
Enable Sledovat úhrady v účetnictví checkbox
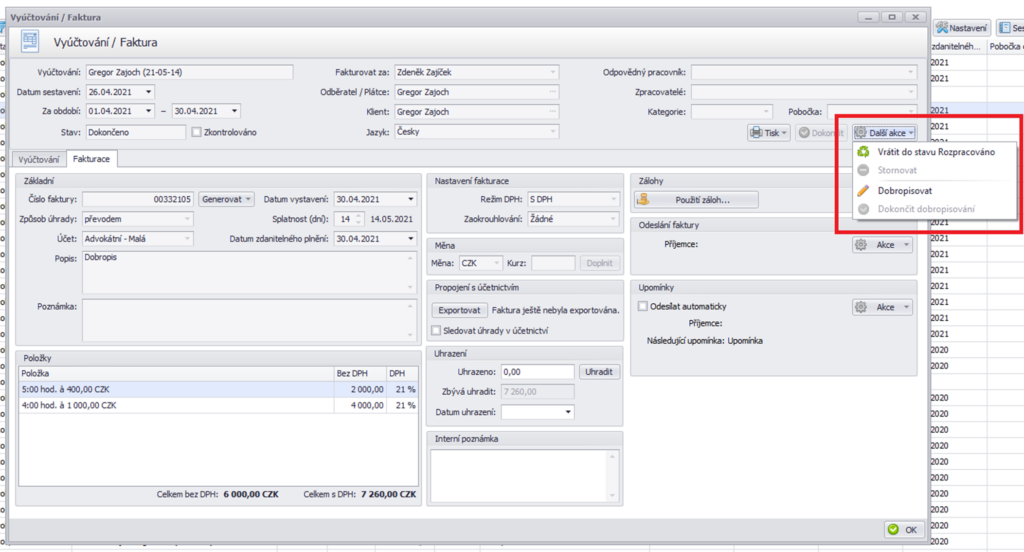pos(436,330)
